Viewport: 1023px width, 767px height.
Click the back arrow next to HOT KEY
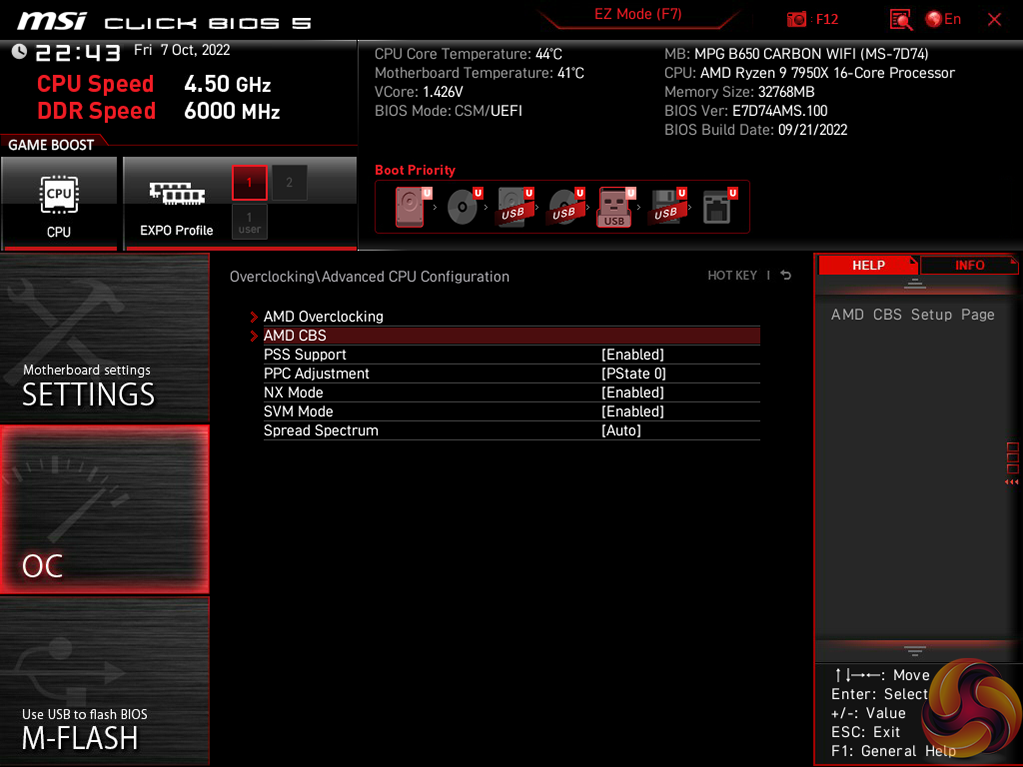pyautogui.click(x=786, y=275)
